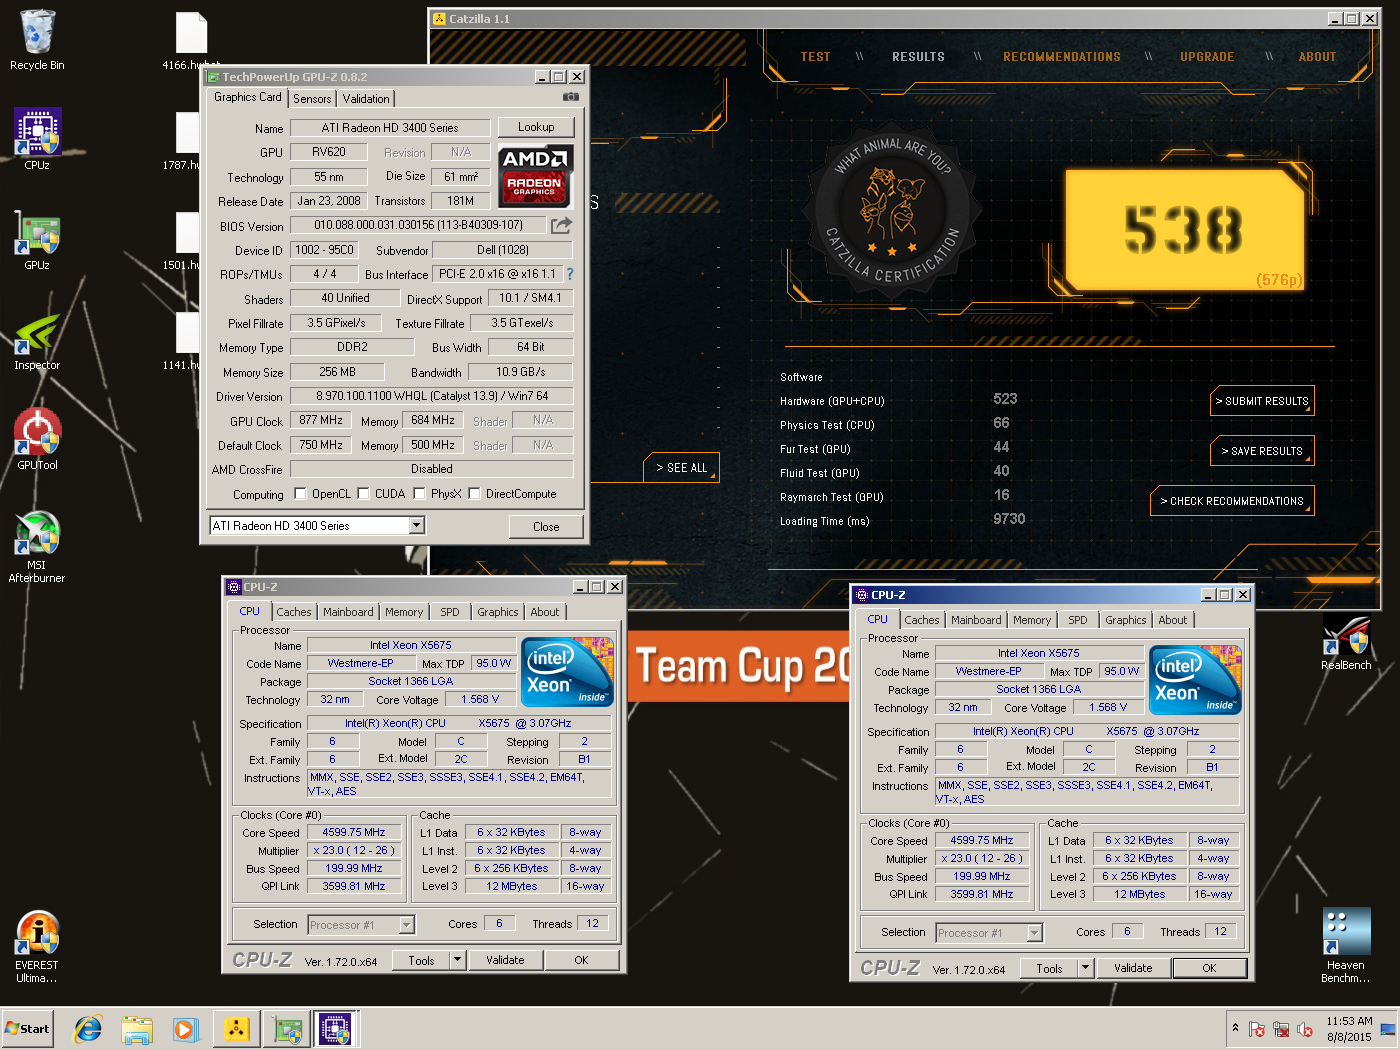Open the Memory tab in right CPU-Z
Image resolution: width=1400 pixels, height=1050 pixels.
pos(1032,620)
